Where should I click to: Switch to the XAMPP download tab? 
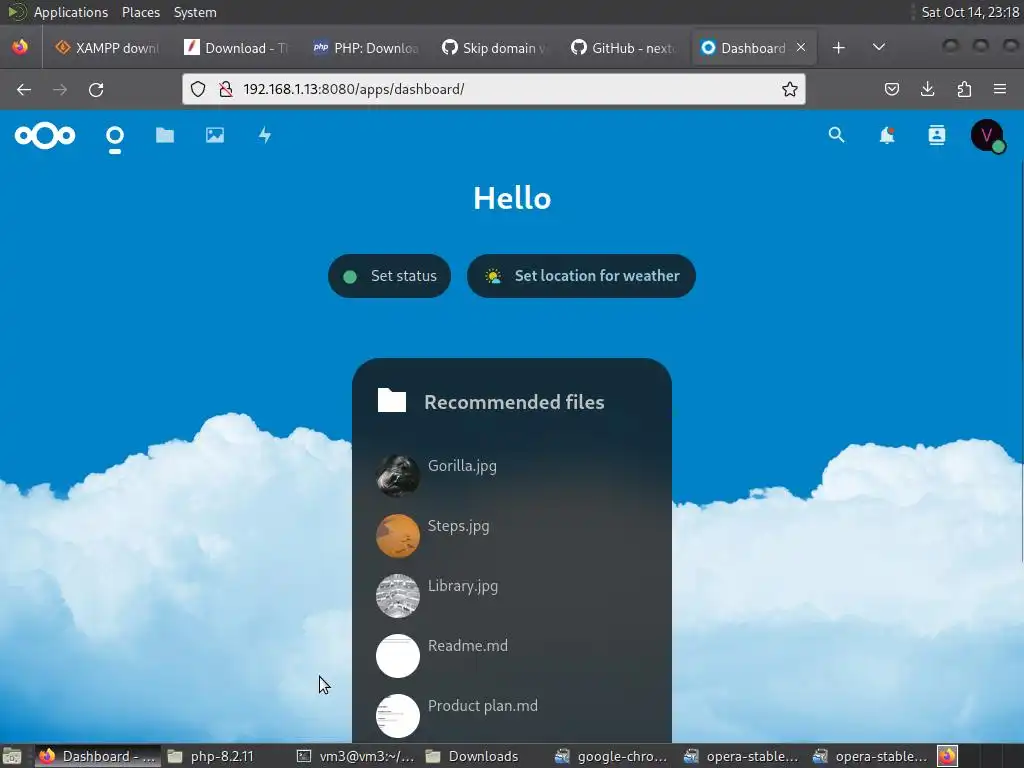pos(107,48)
